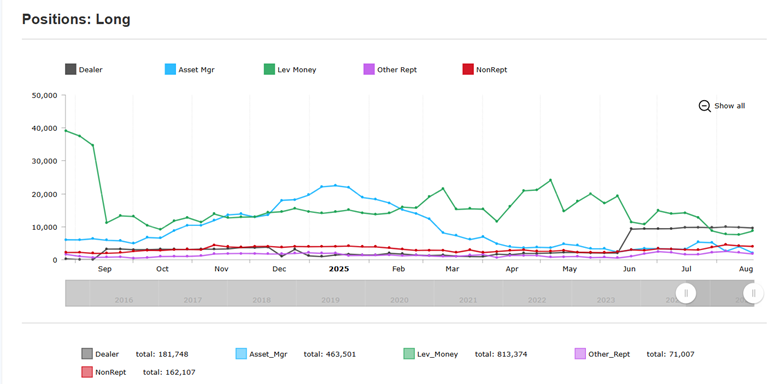This screenshot has width=781, height=384.
Task: Grab the right range handle of the time scrollbar
Action: point(753,293)
